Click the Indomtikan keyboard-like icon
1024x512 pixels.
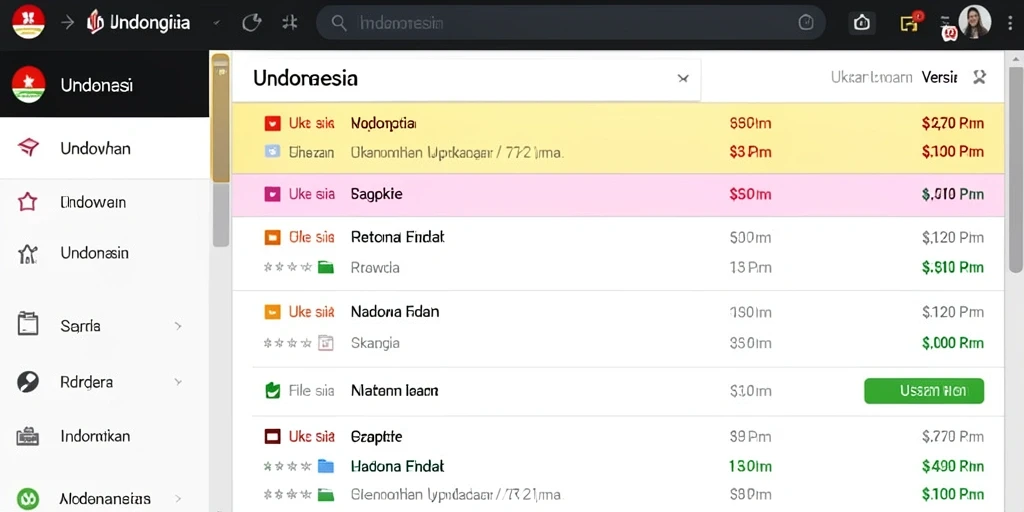27,436
